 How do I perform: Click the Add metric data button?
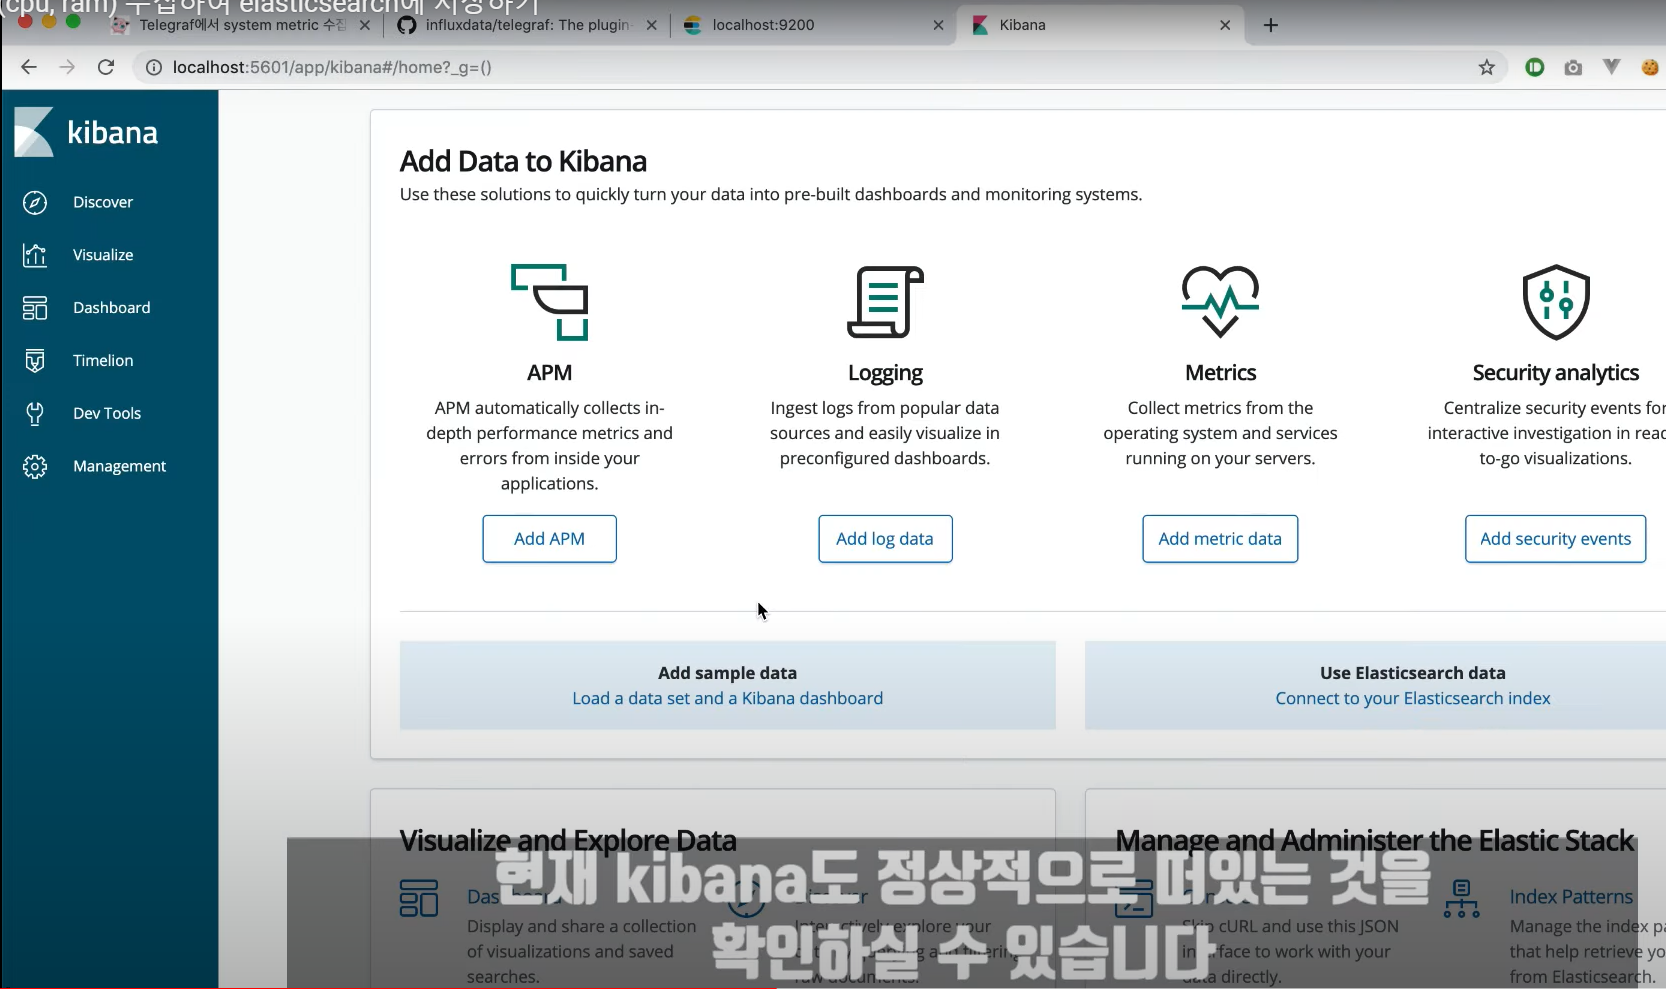click(1220, 539)
